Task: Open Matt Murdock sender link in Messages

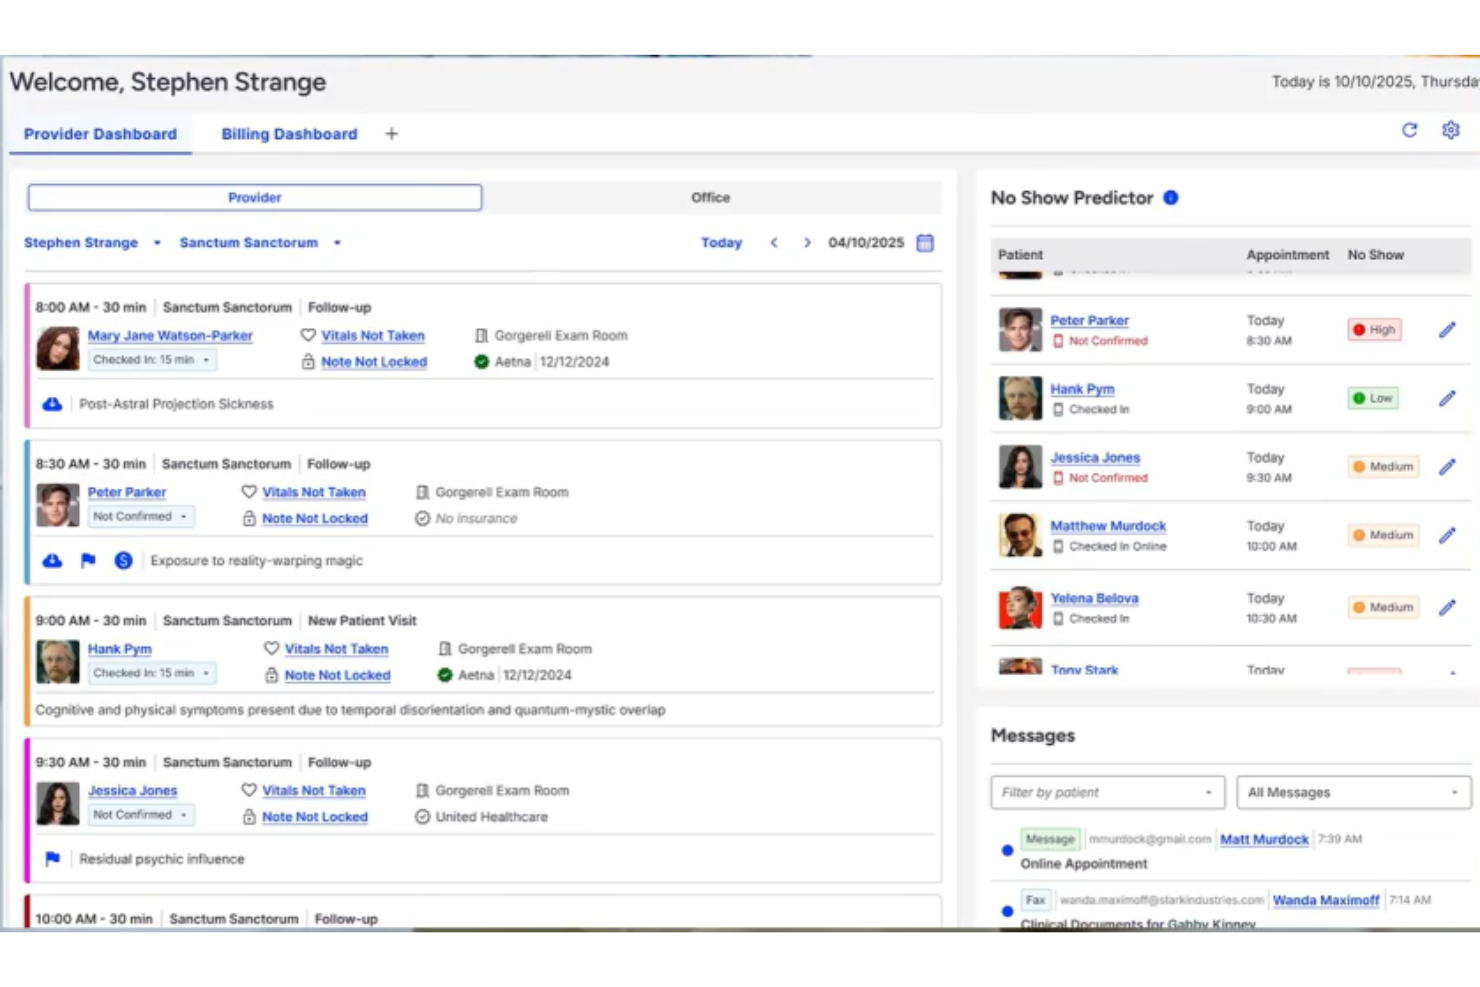Action: (x=1264, y=839)
